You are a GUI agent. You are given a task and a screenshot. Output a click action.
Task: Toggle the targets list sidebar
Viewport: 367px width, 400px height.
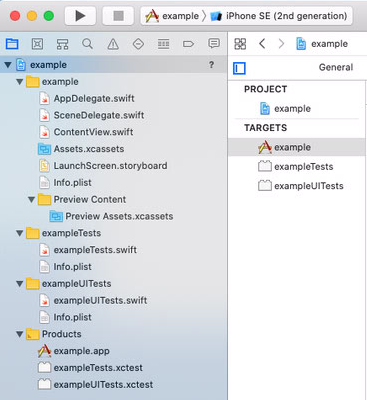coord(239,68)
